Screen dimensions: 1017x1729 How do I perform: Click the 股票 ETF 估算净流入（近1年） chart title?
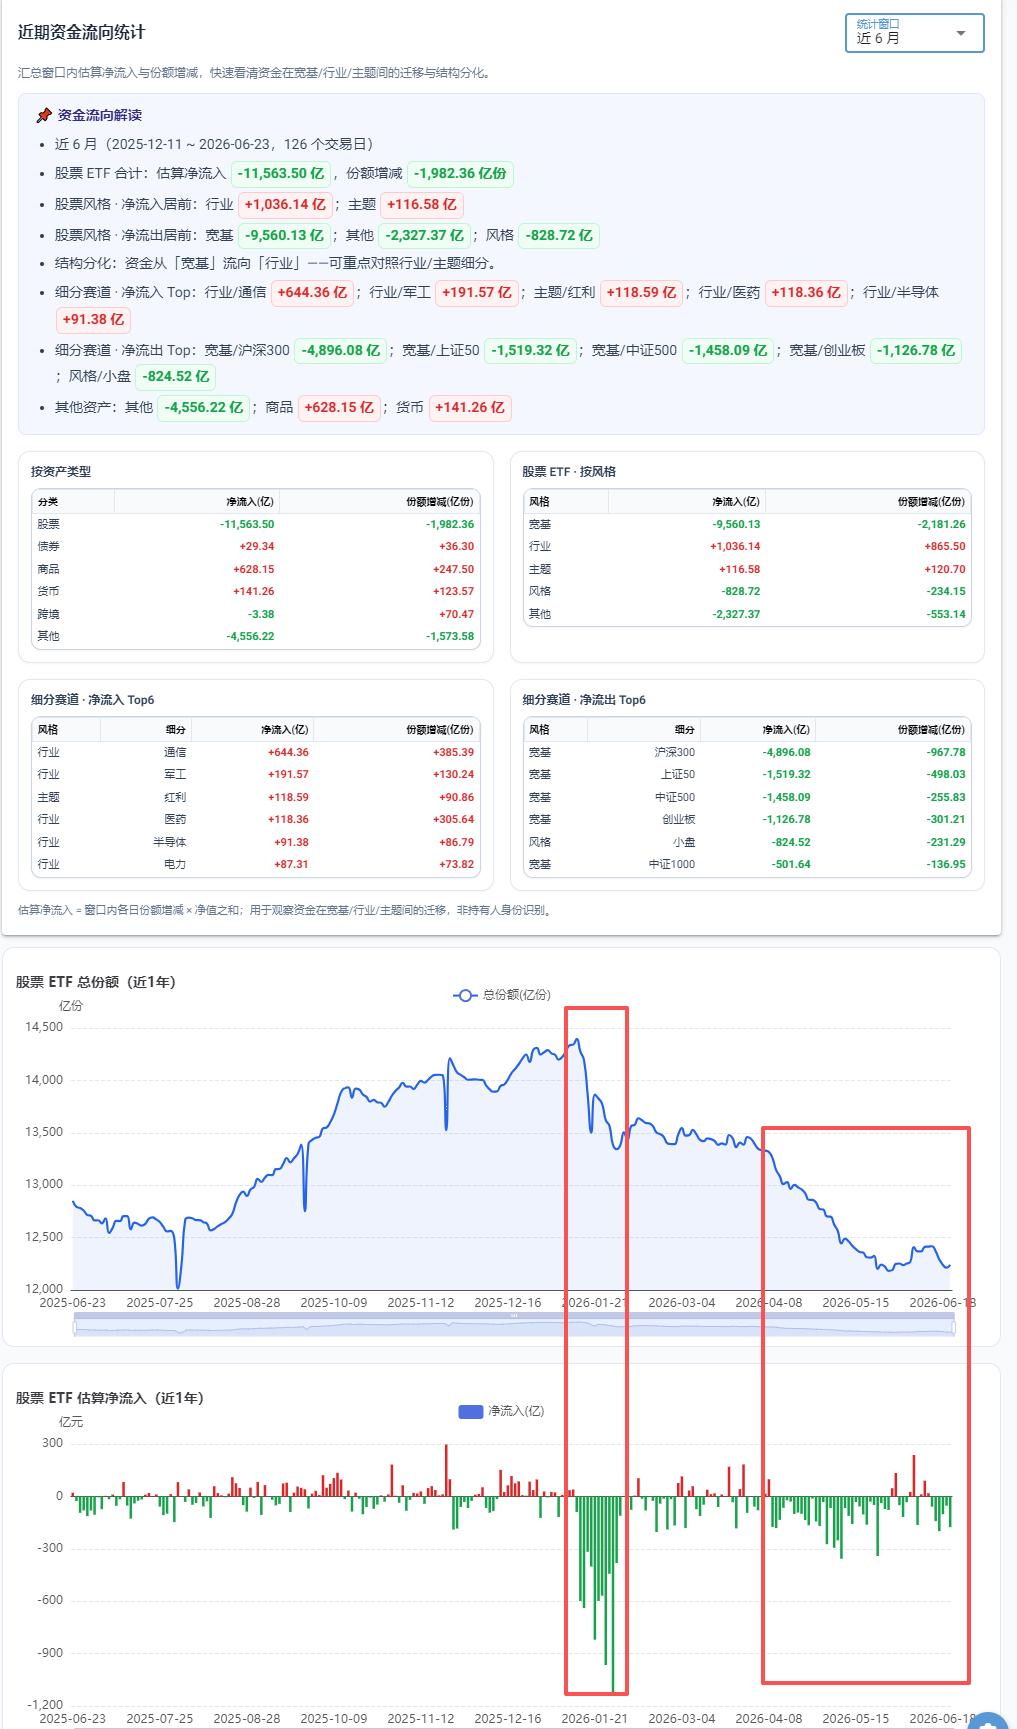(x=110, y=1399)
